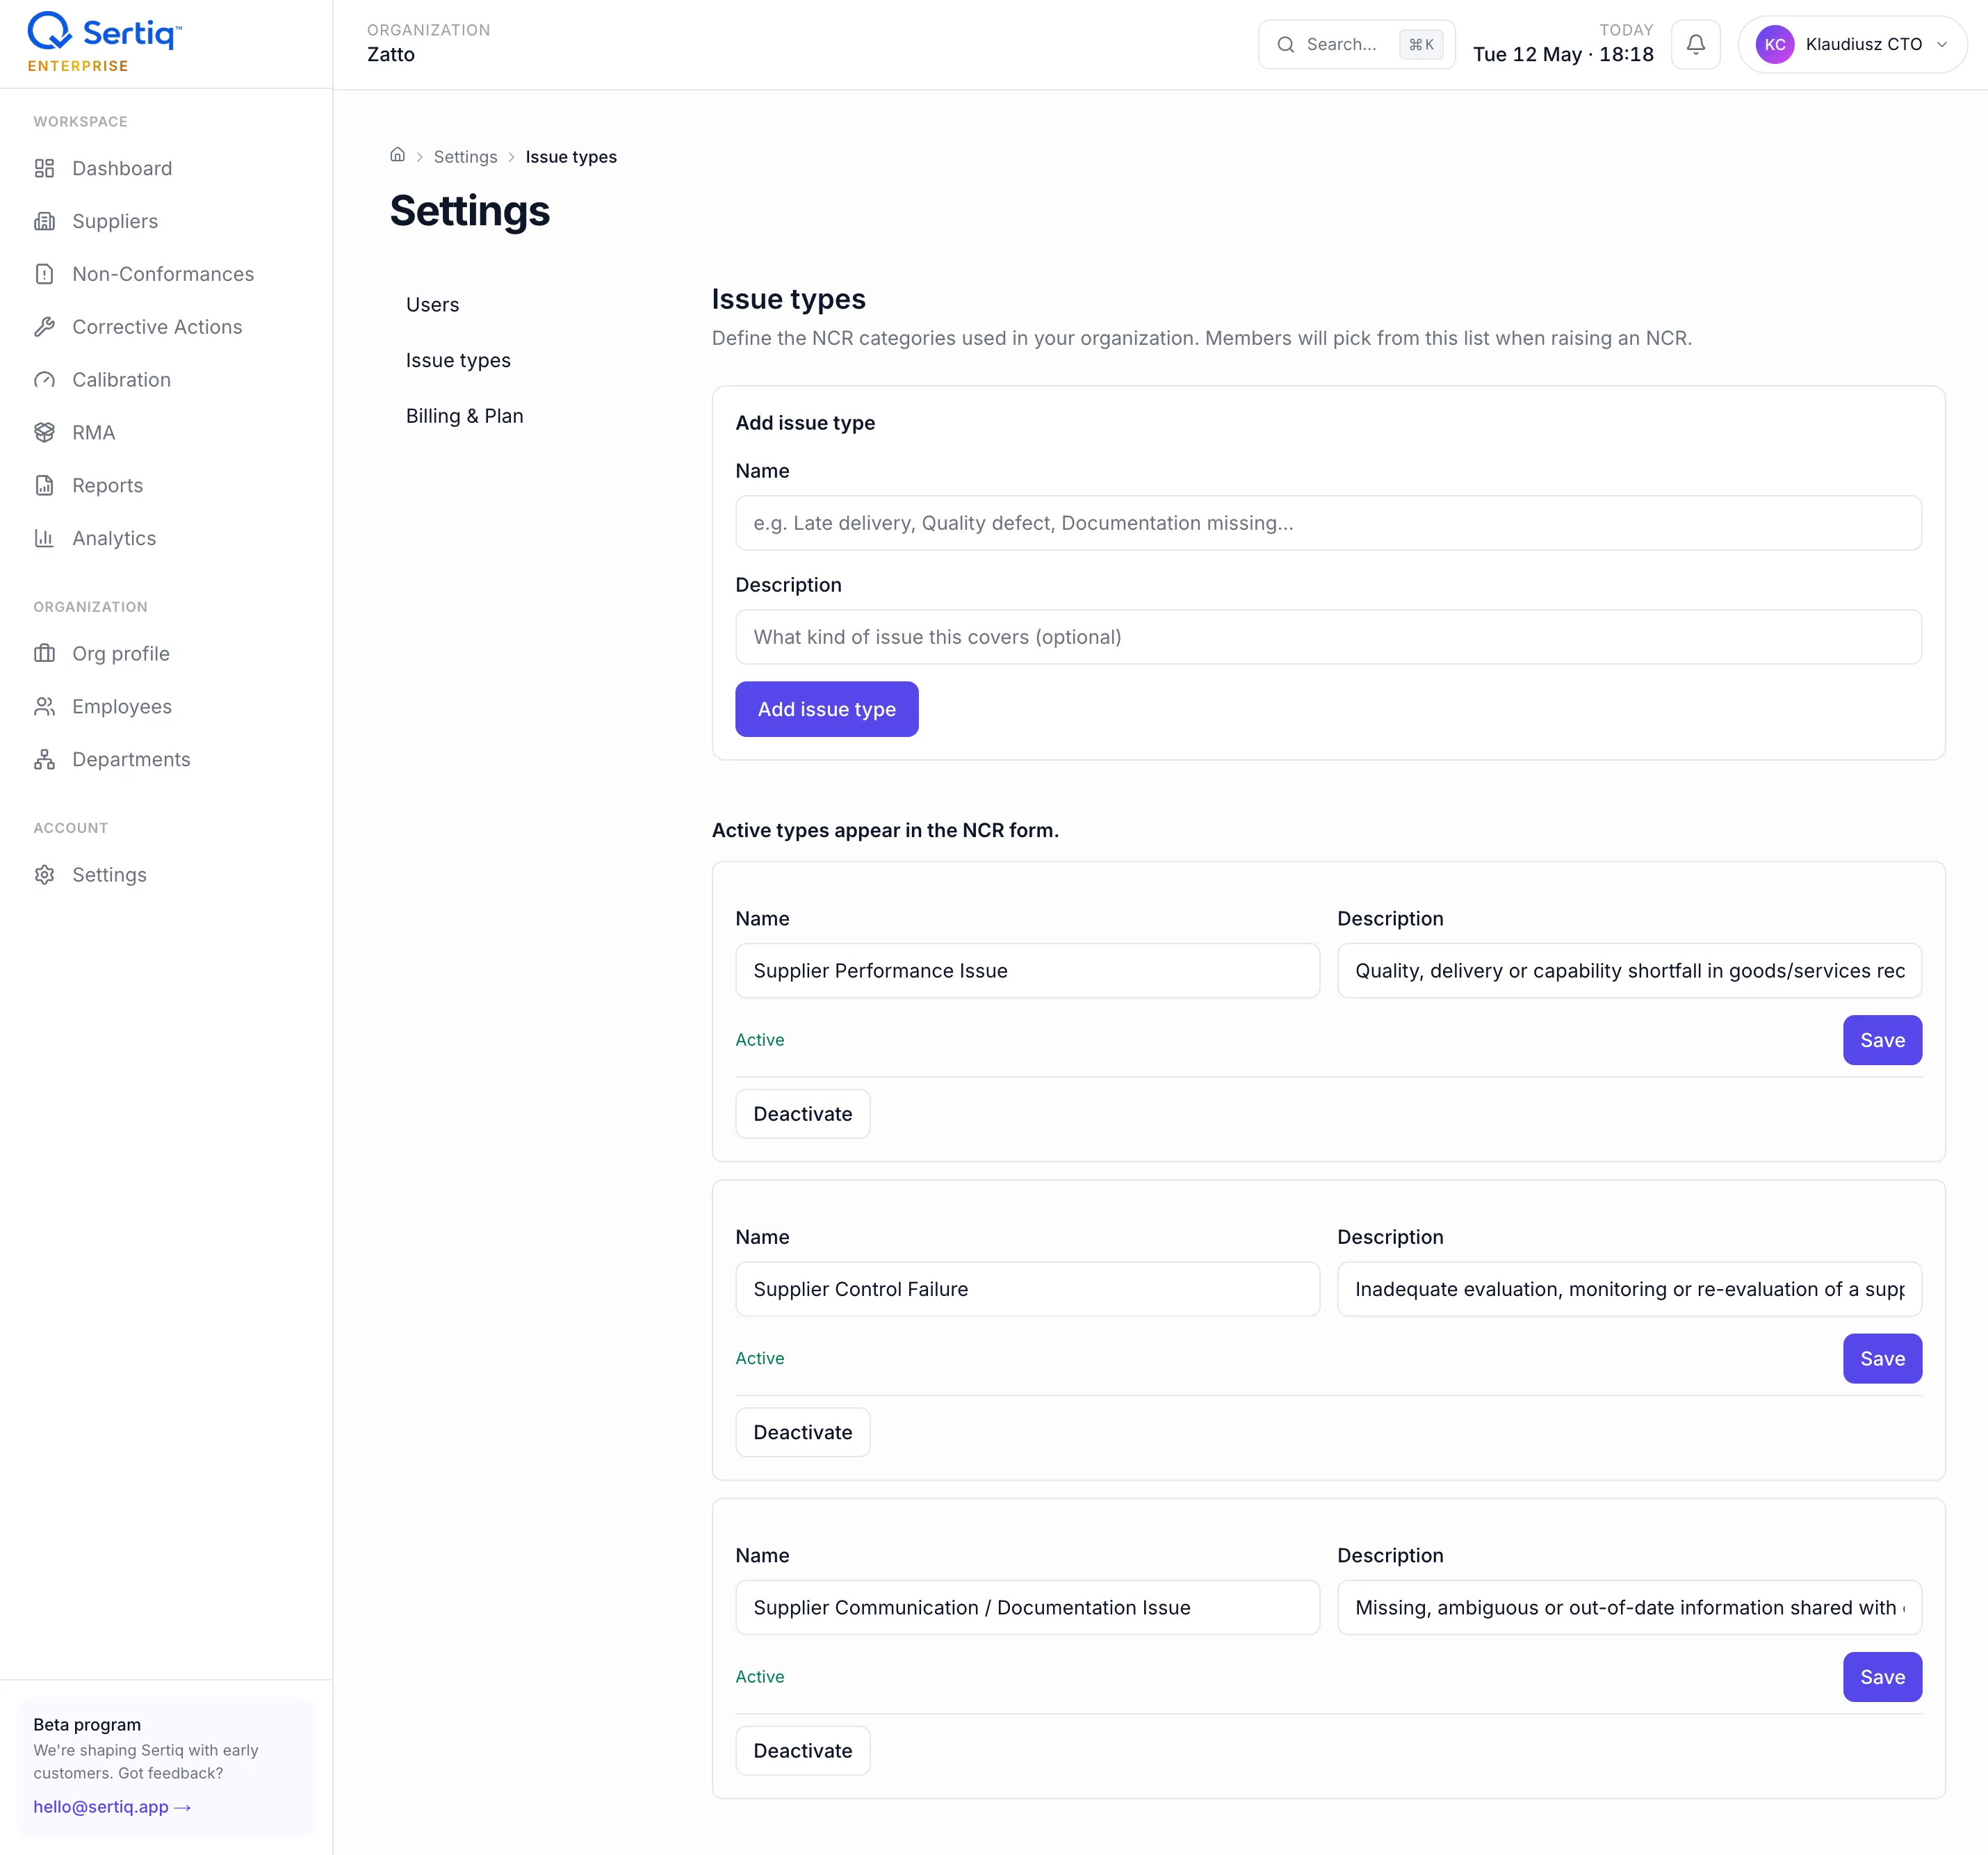Navigate to Corrective Actions
The width and height of the screenshot is (1988, 1855).
[x=157, y=327]
